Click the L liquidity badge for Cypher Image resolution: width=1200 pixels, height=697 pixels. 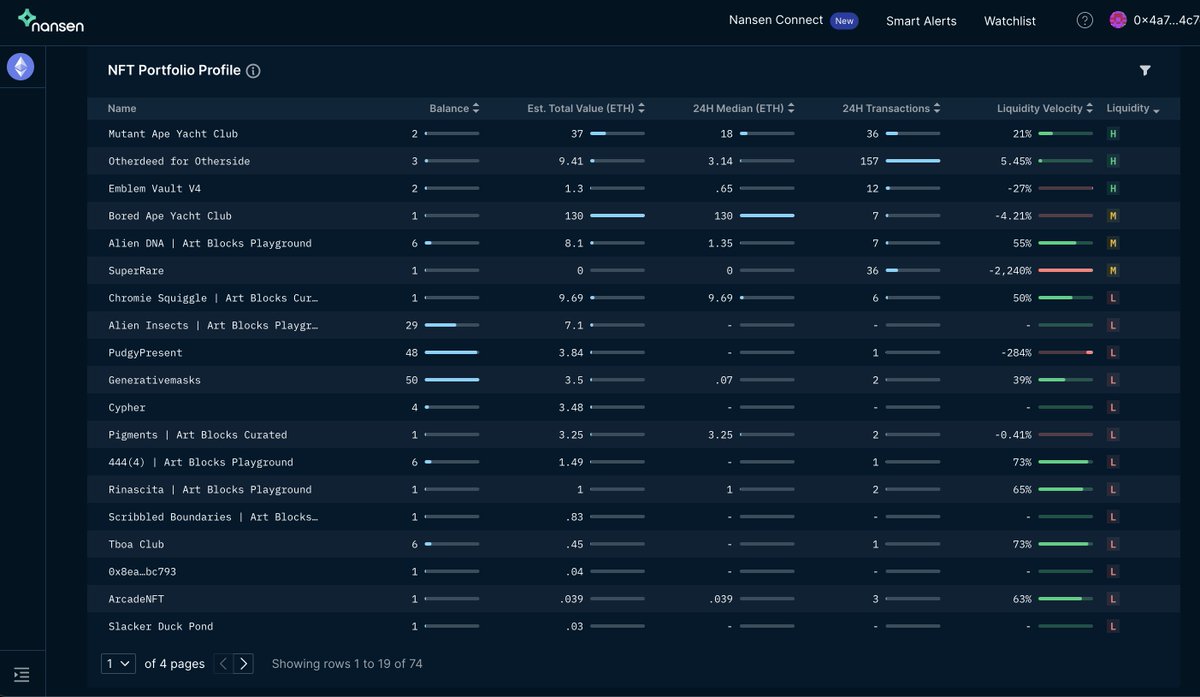[1113, 408]
